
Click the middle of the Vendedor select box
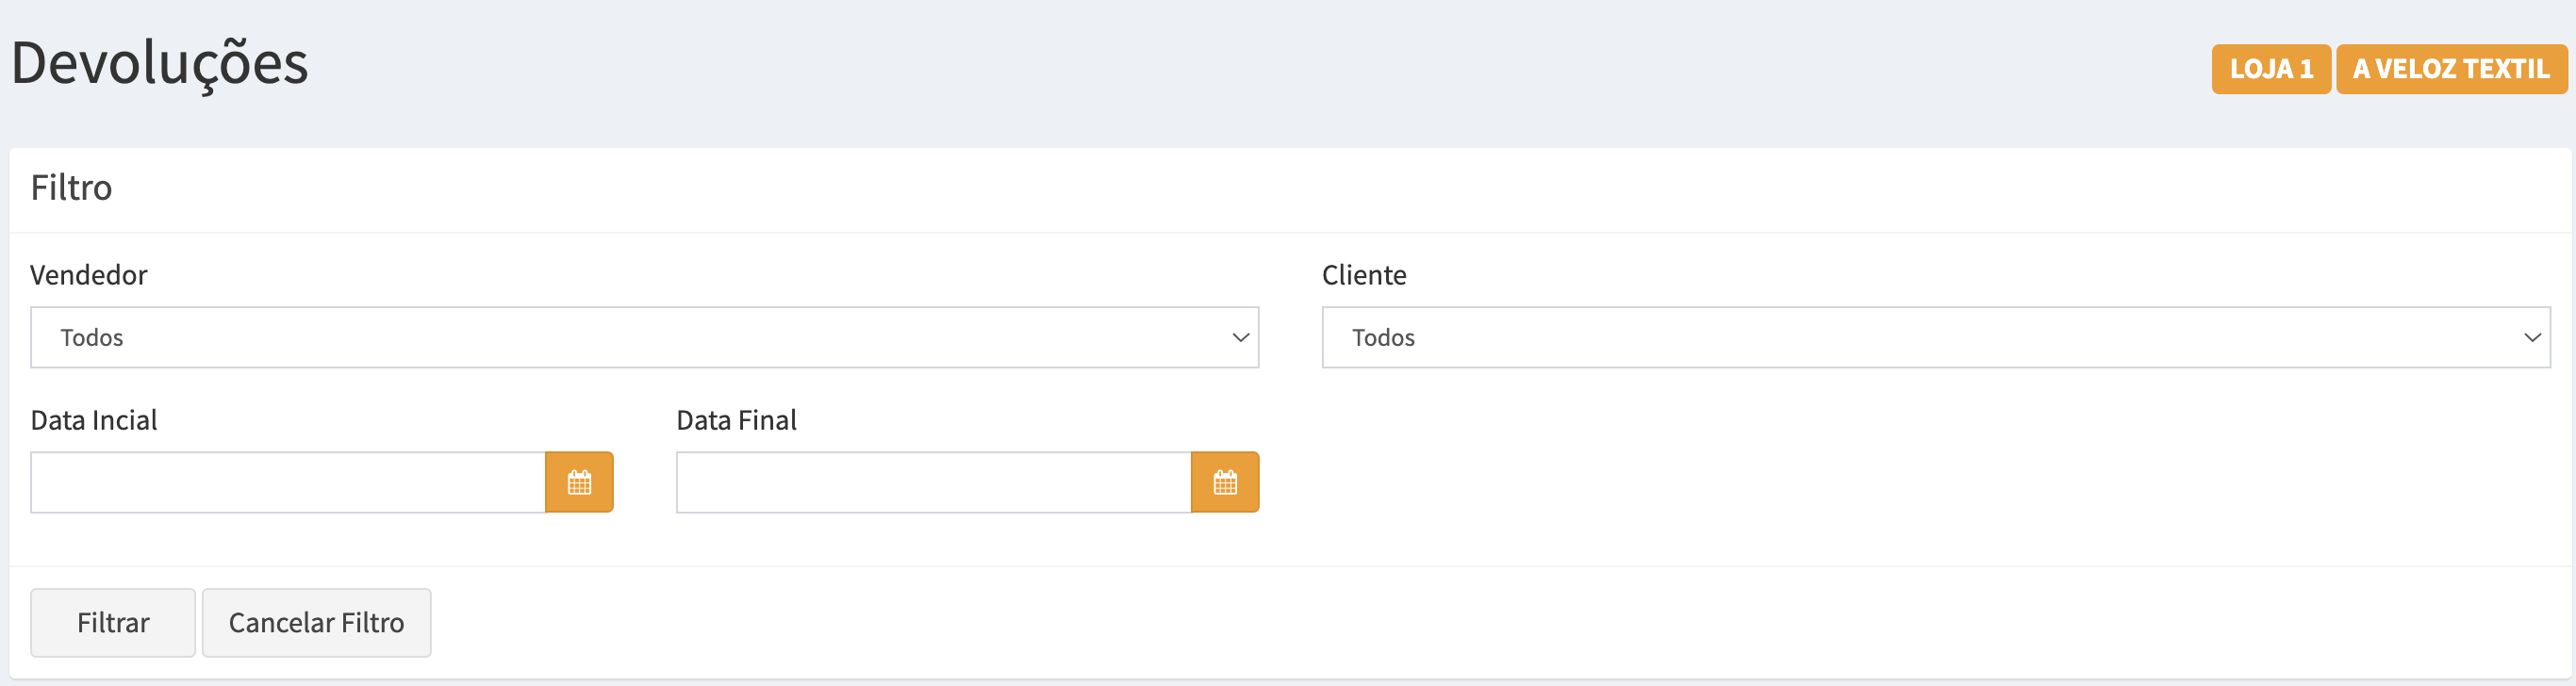click(x=644, y=338)
